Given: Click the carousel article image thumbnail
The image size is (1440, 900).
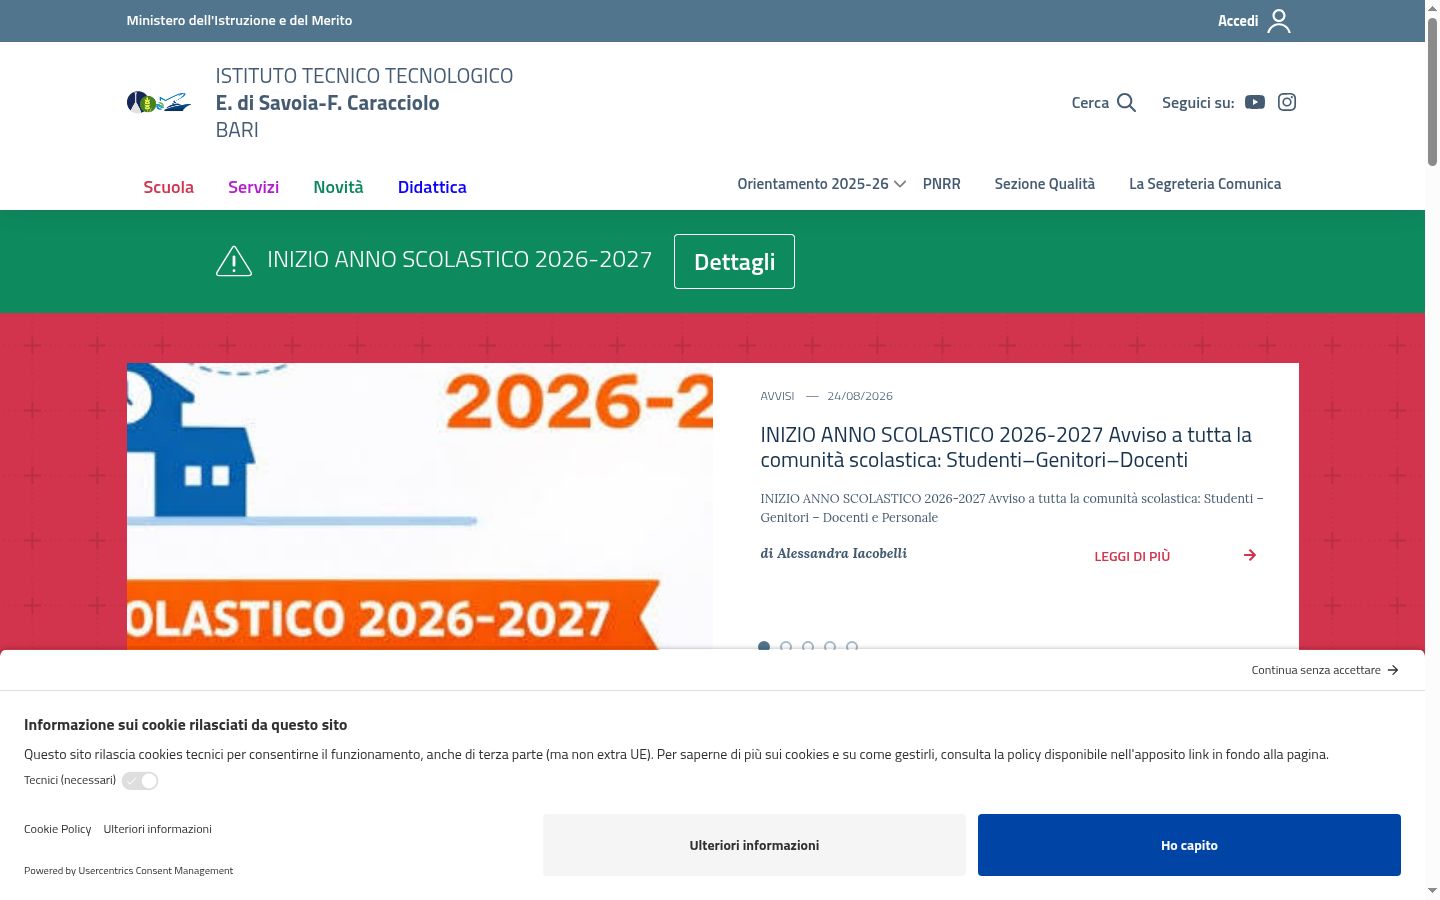Looking at the screenshot, I should pyautogui.click(x=420, y=506).
